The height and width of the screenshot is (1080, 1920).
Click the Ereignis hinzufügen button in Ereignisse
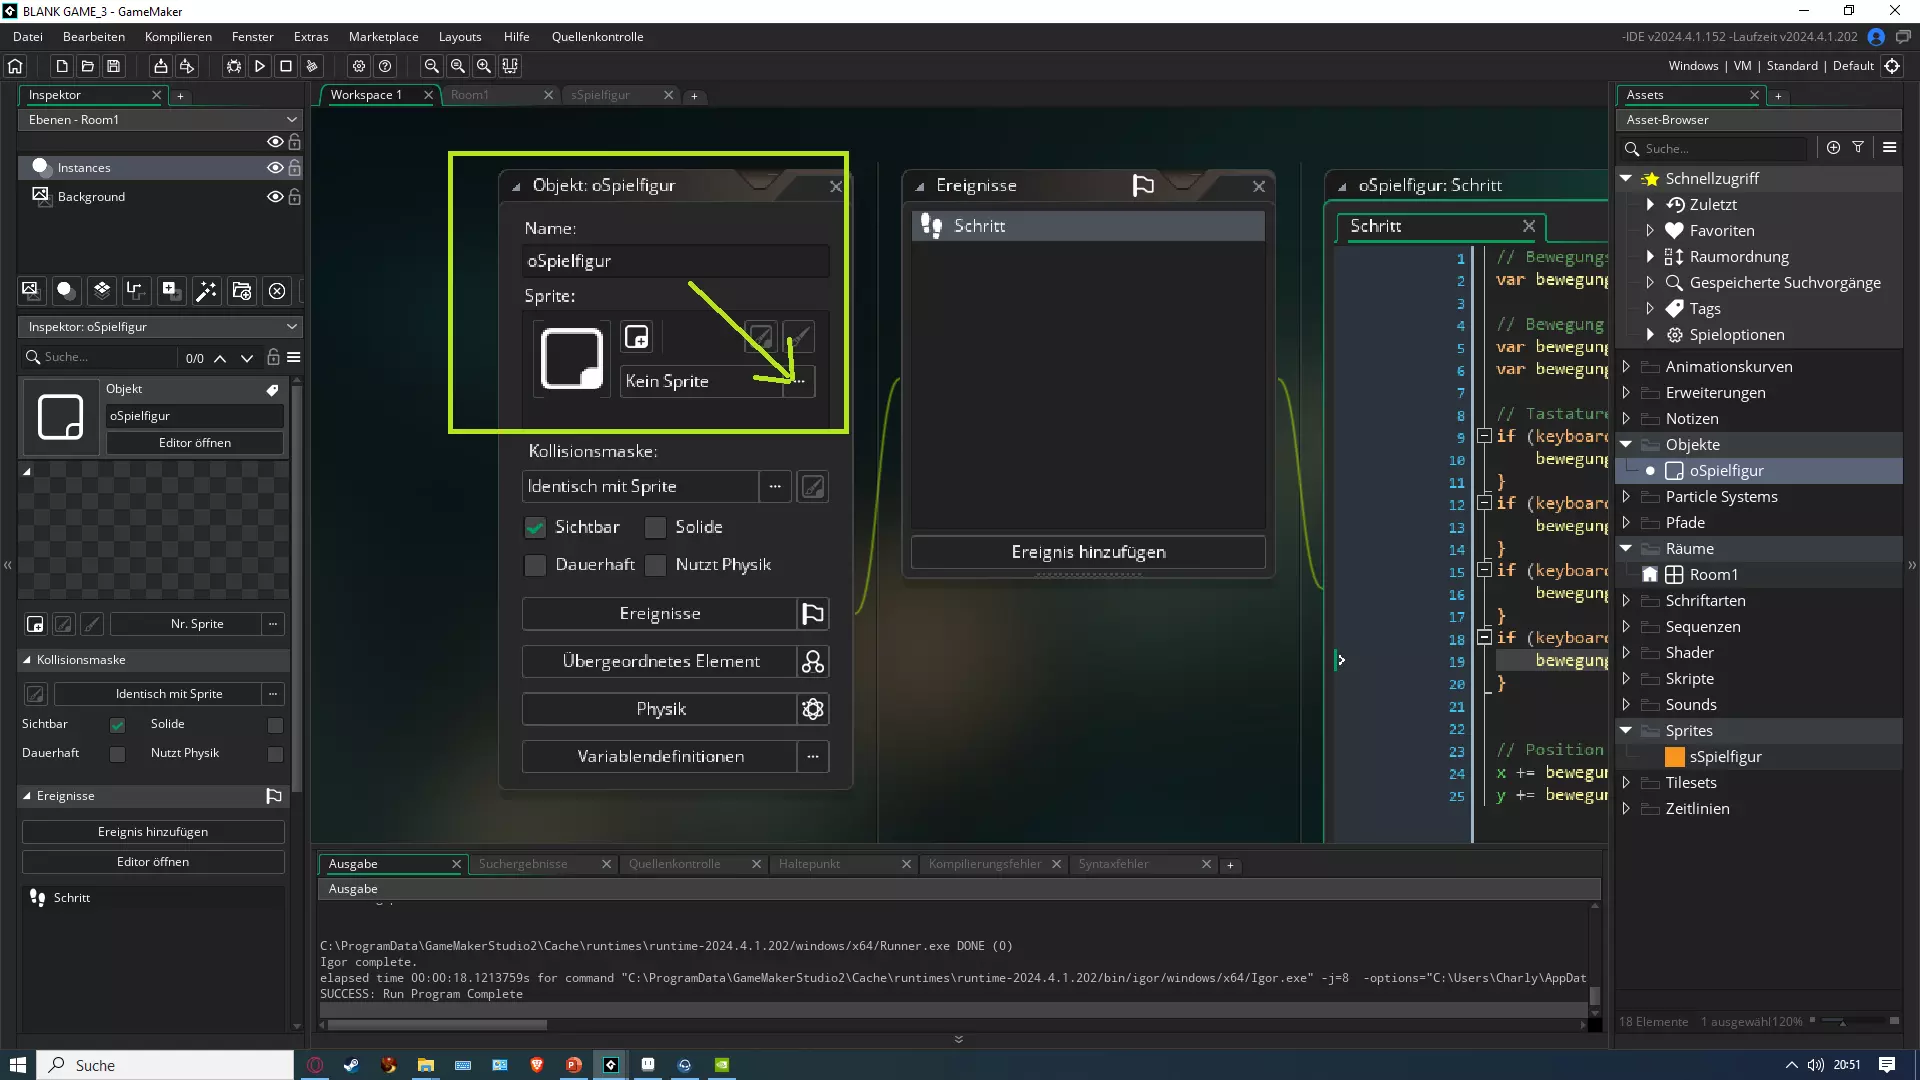click(1088, 552)
